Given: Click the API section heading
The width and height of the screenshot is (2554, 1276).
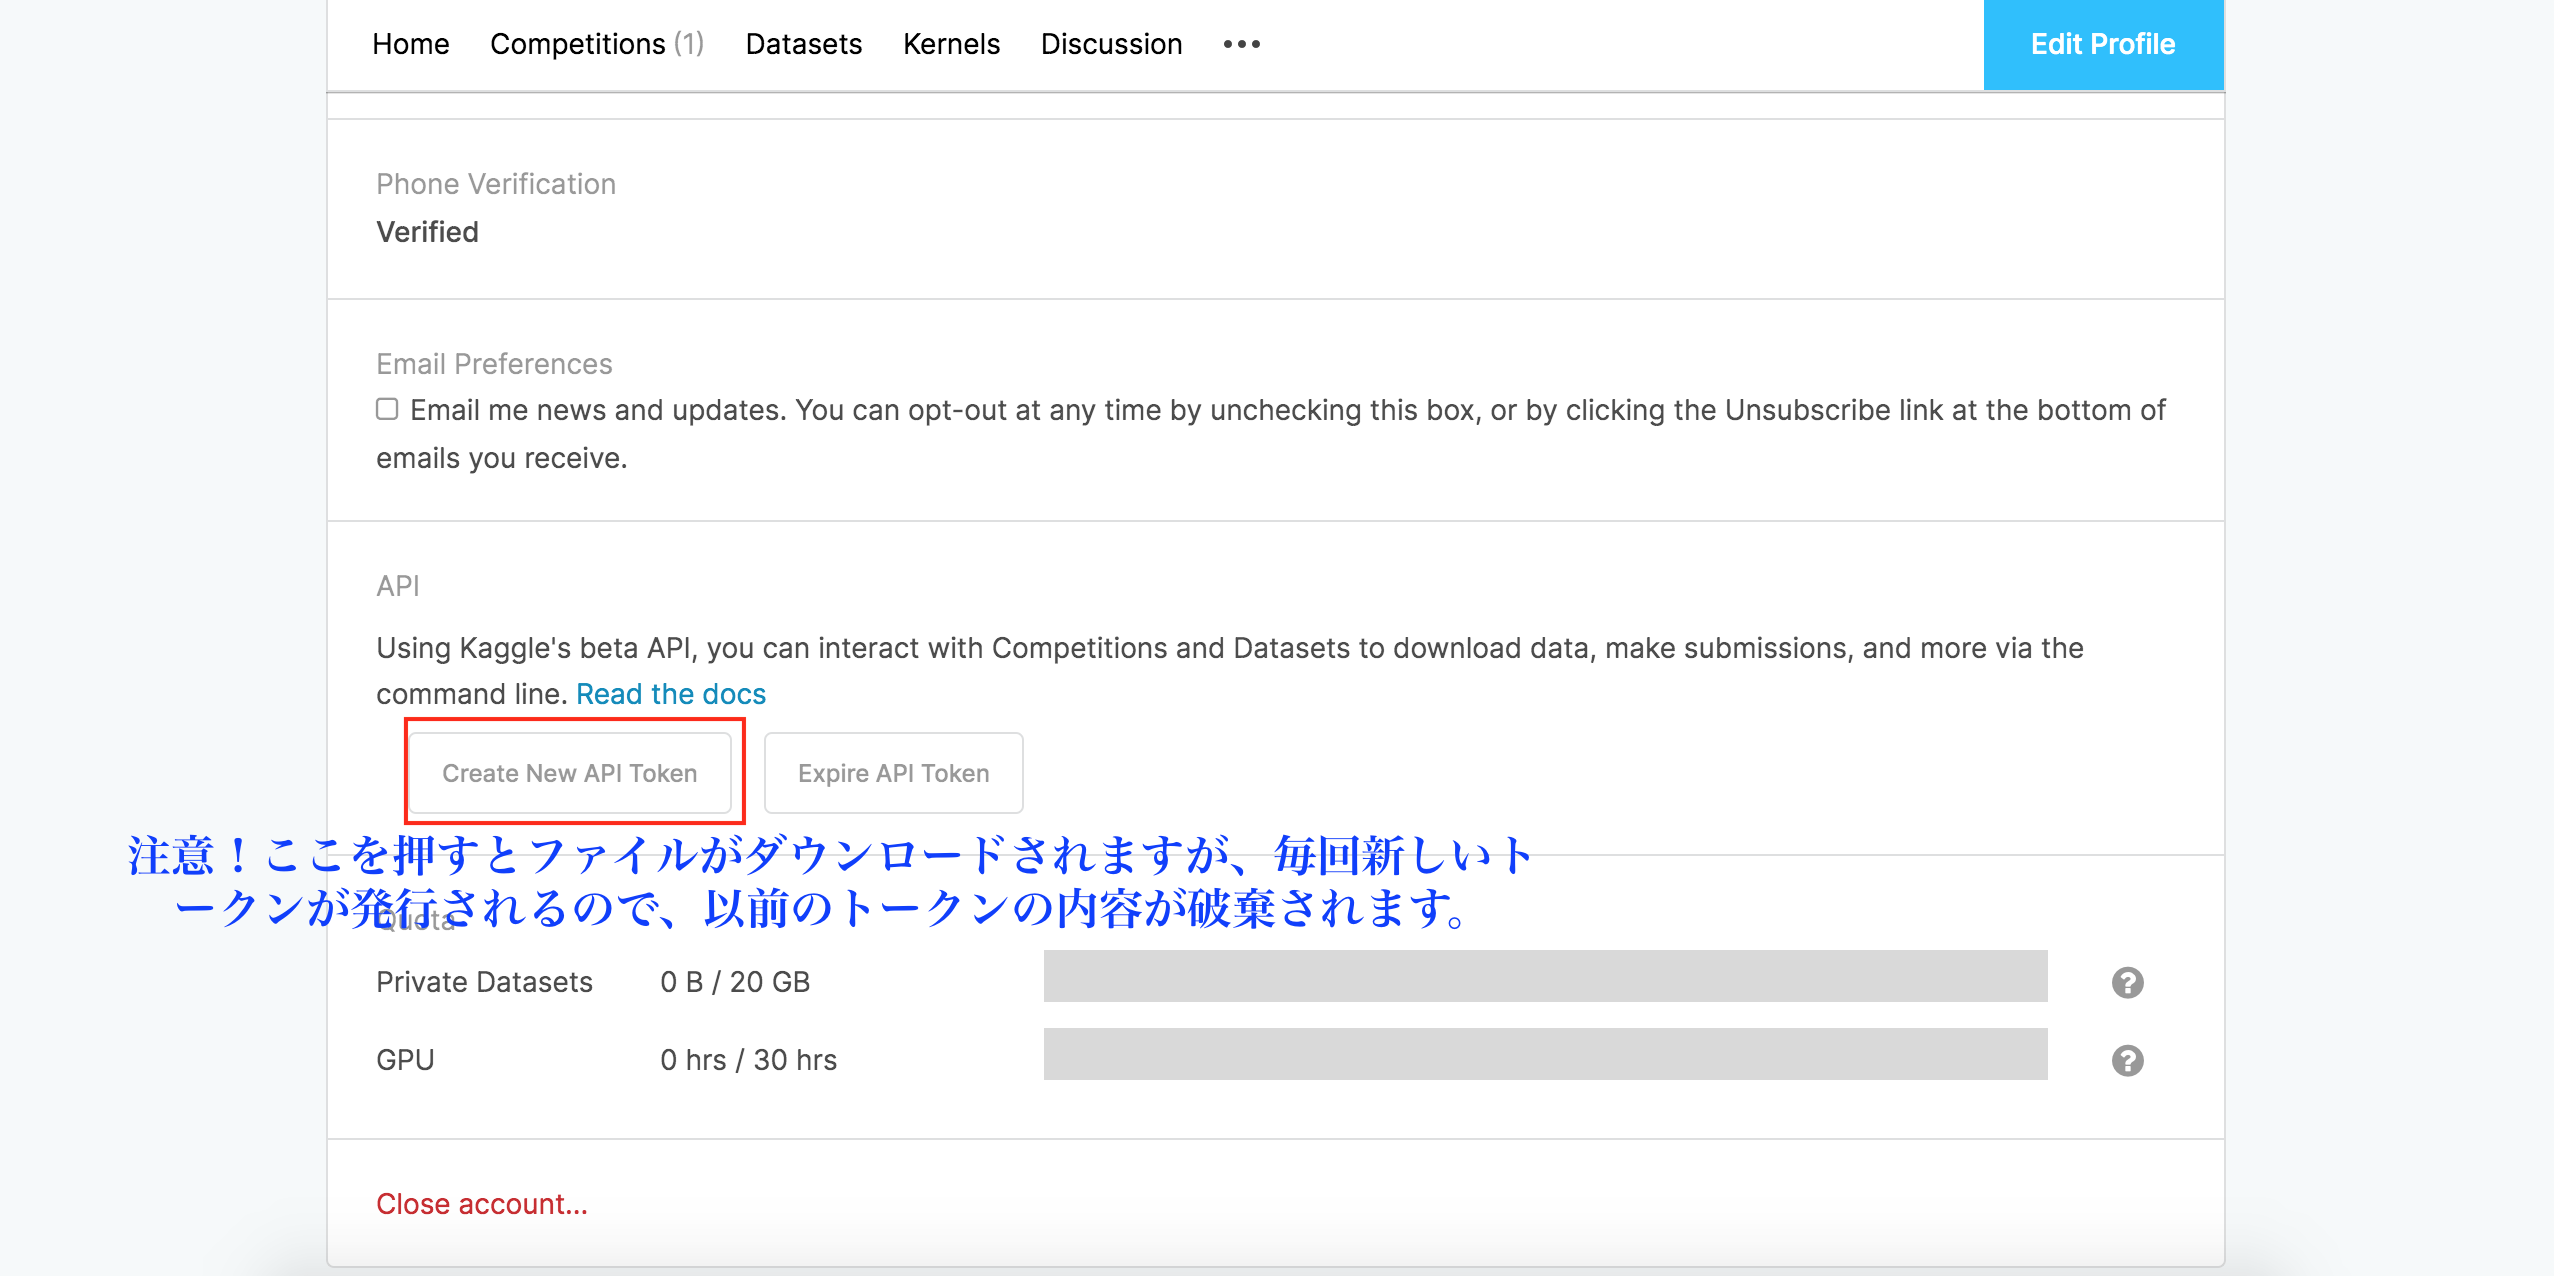Looking at the screenshot, I should coord(397,586).
